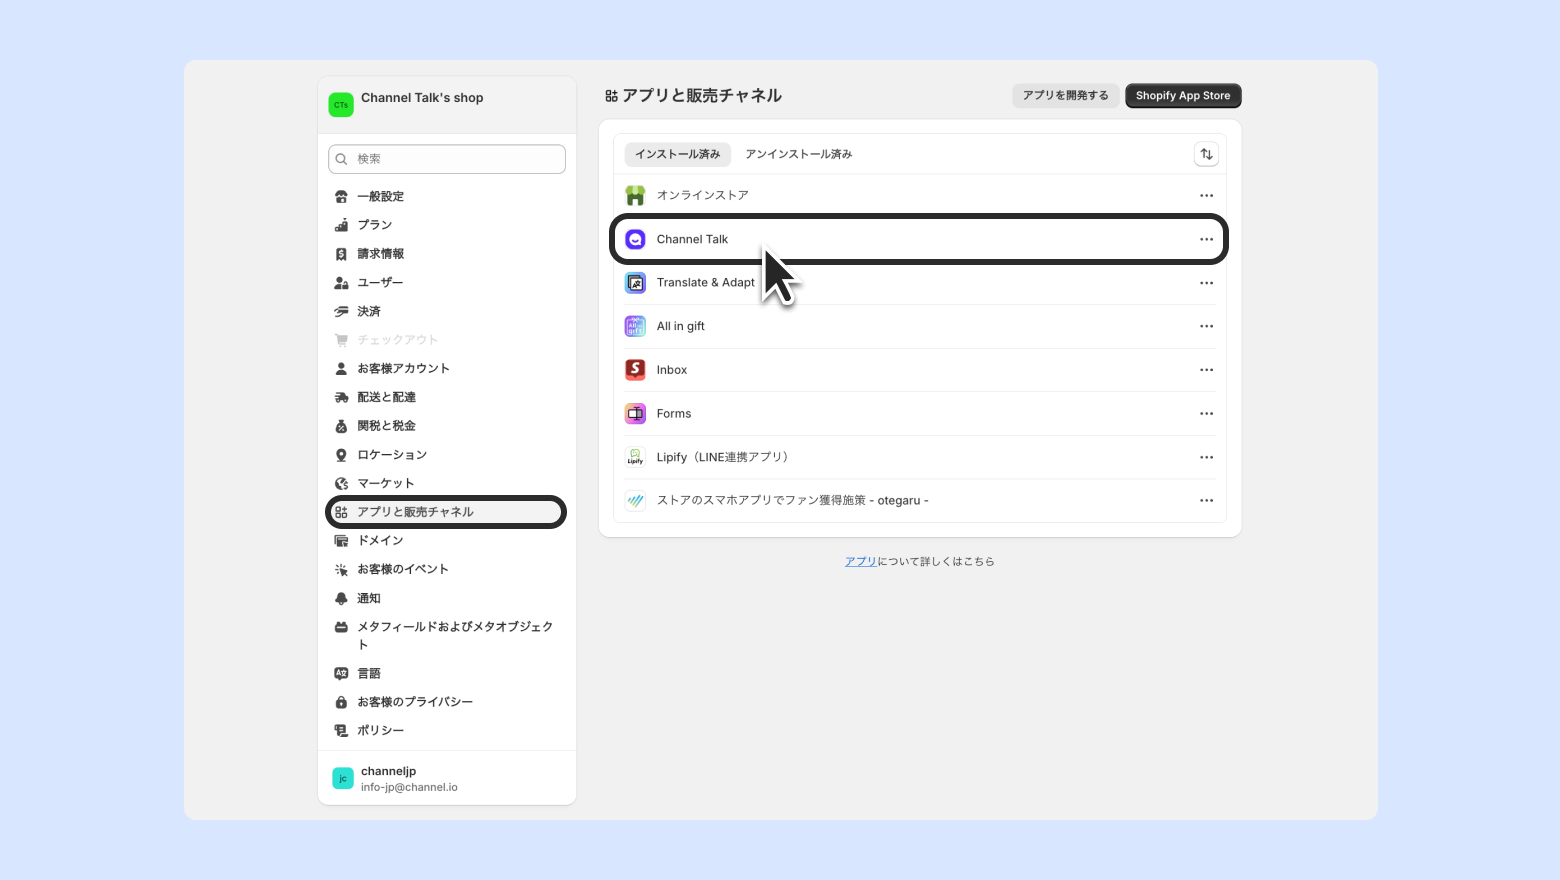Open the ロケーション settings page
This screenshot has width=1560, height=880.
pos(392,455)
